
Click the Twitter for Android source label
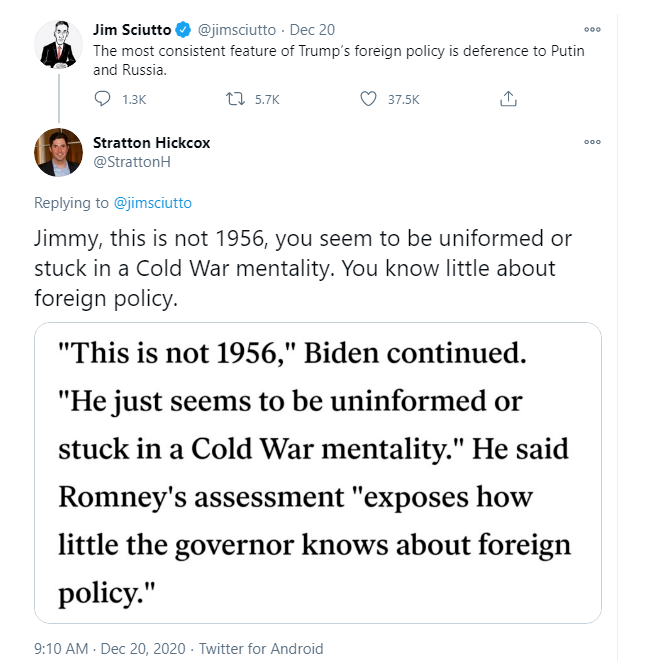click(261, 649)
